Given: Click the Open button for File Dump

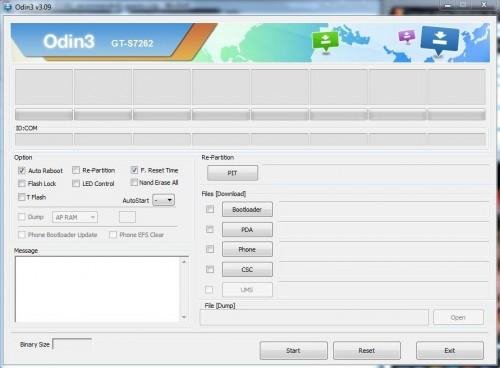Looking at the screenshot, I should (458, 317).
